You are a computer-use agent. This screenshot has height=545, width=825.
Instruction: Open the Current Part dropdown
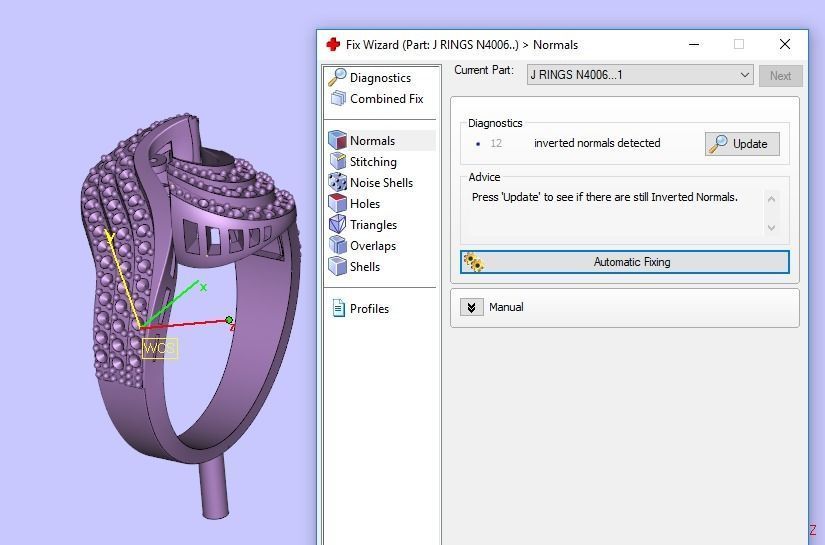coord(640,75)
